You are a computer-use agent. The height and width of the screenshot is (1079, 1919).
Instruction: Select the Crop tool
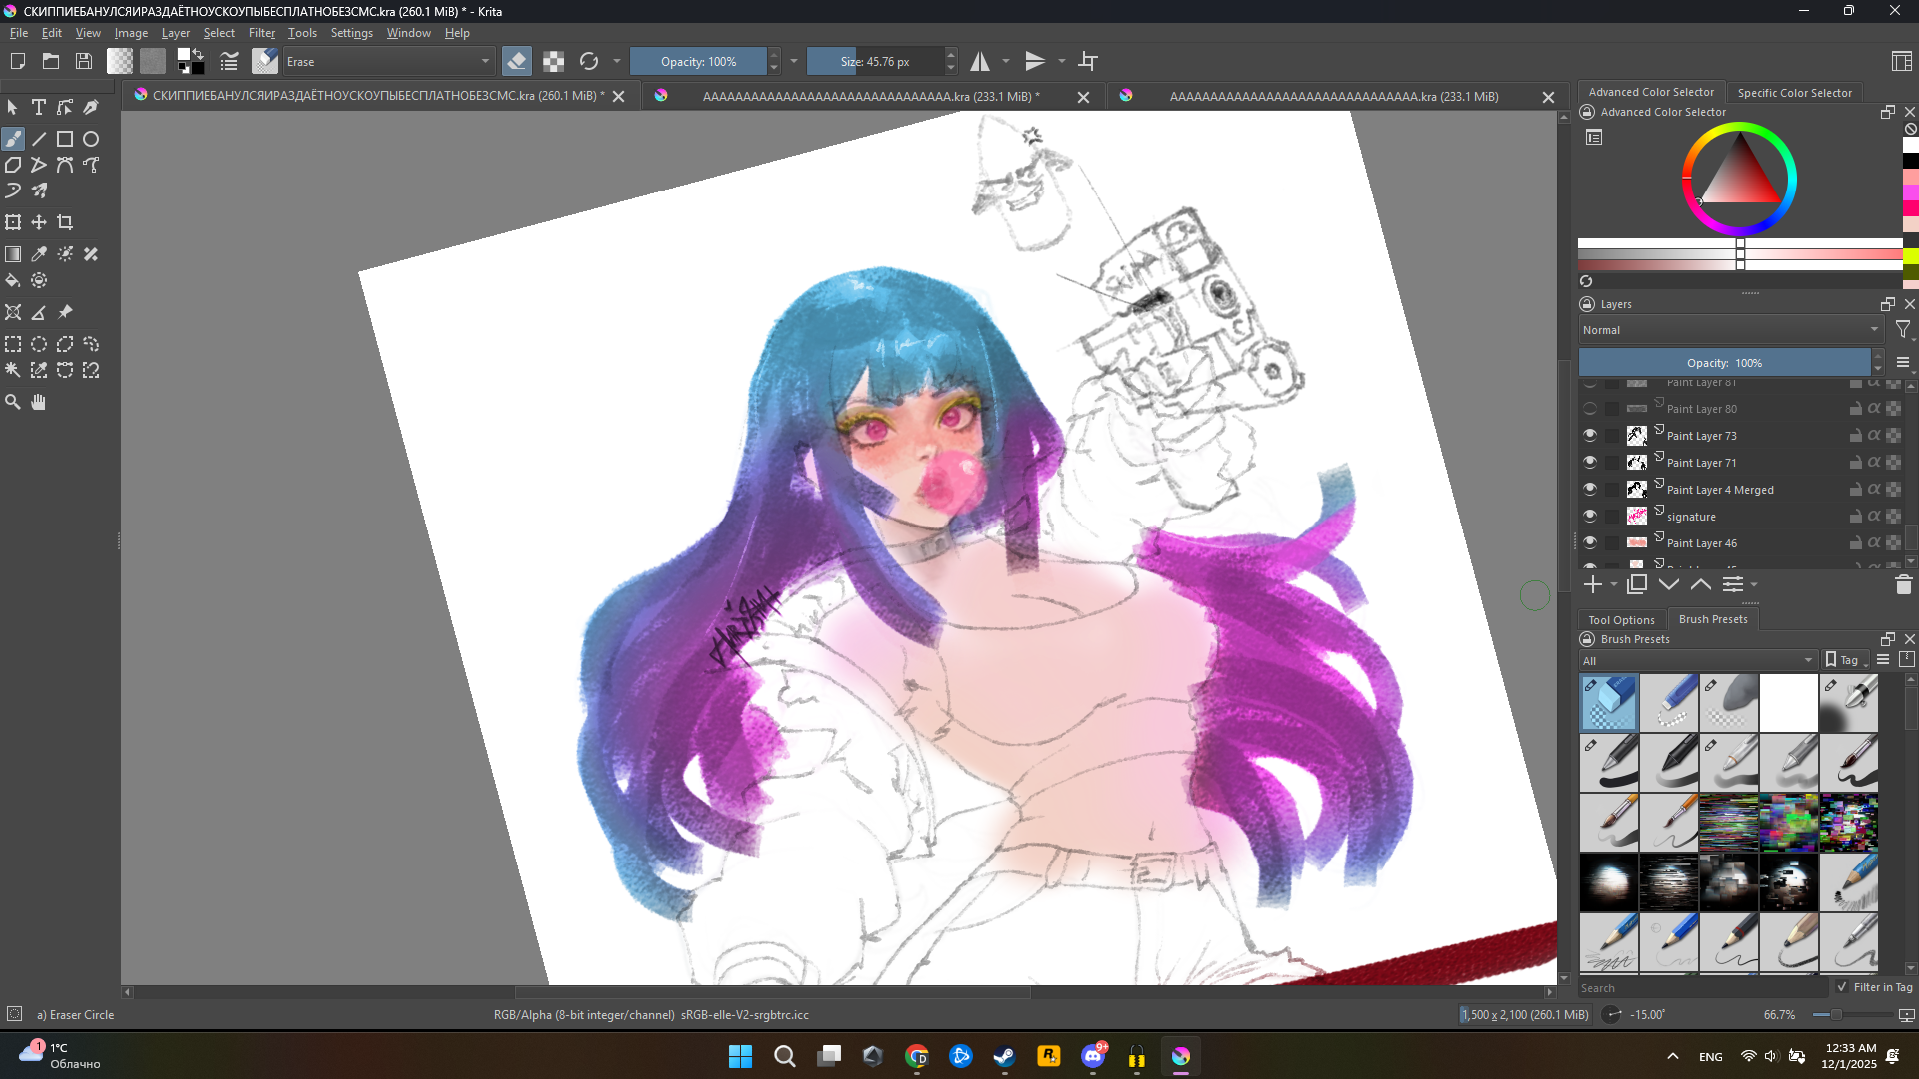(x=65, y=222)
